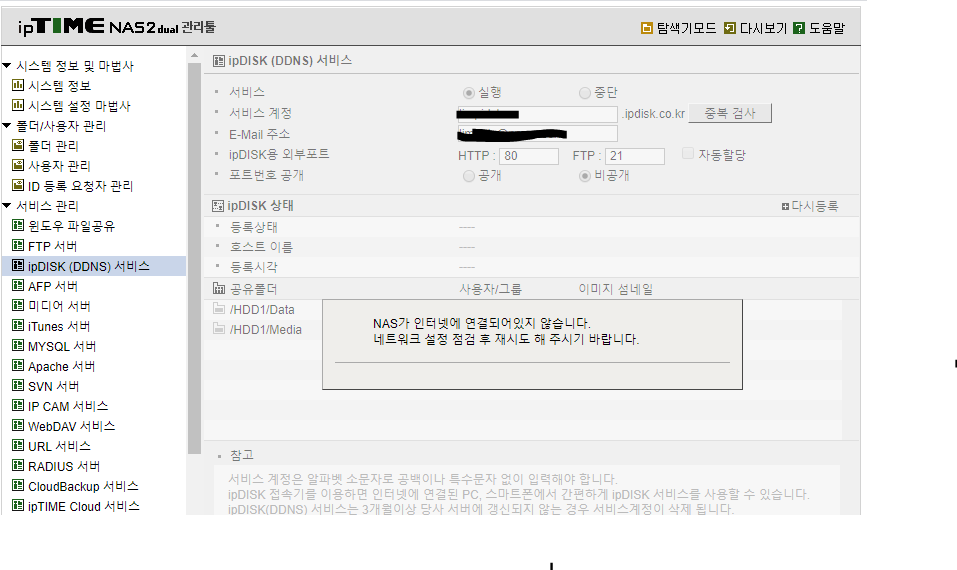
Task: Click the icon beside Apache 서버
Action: tap(18, 366)
